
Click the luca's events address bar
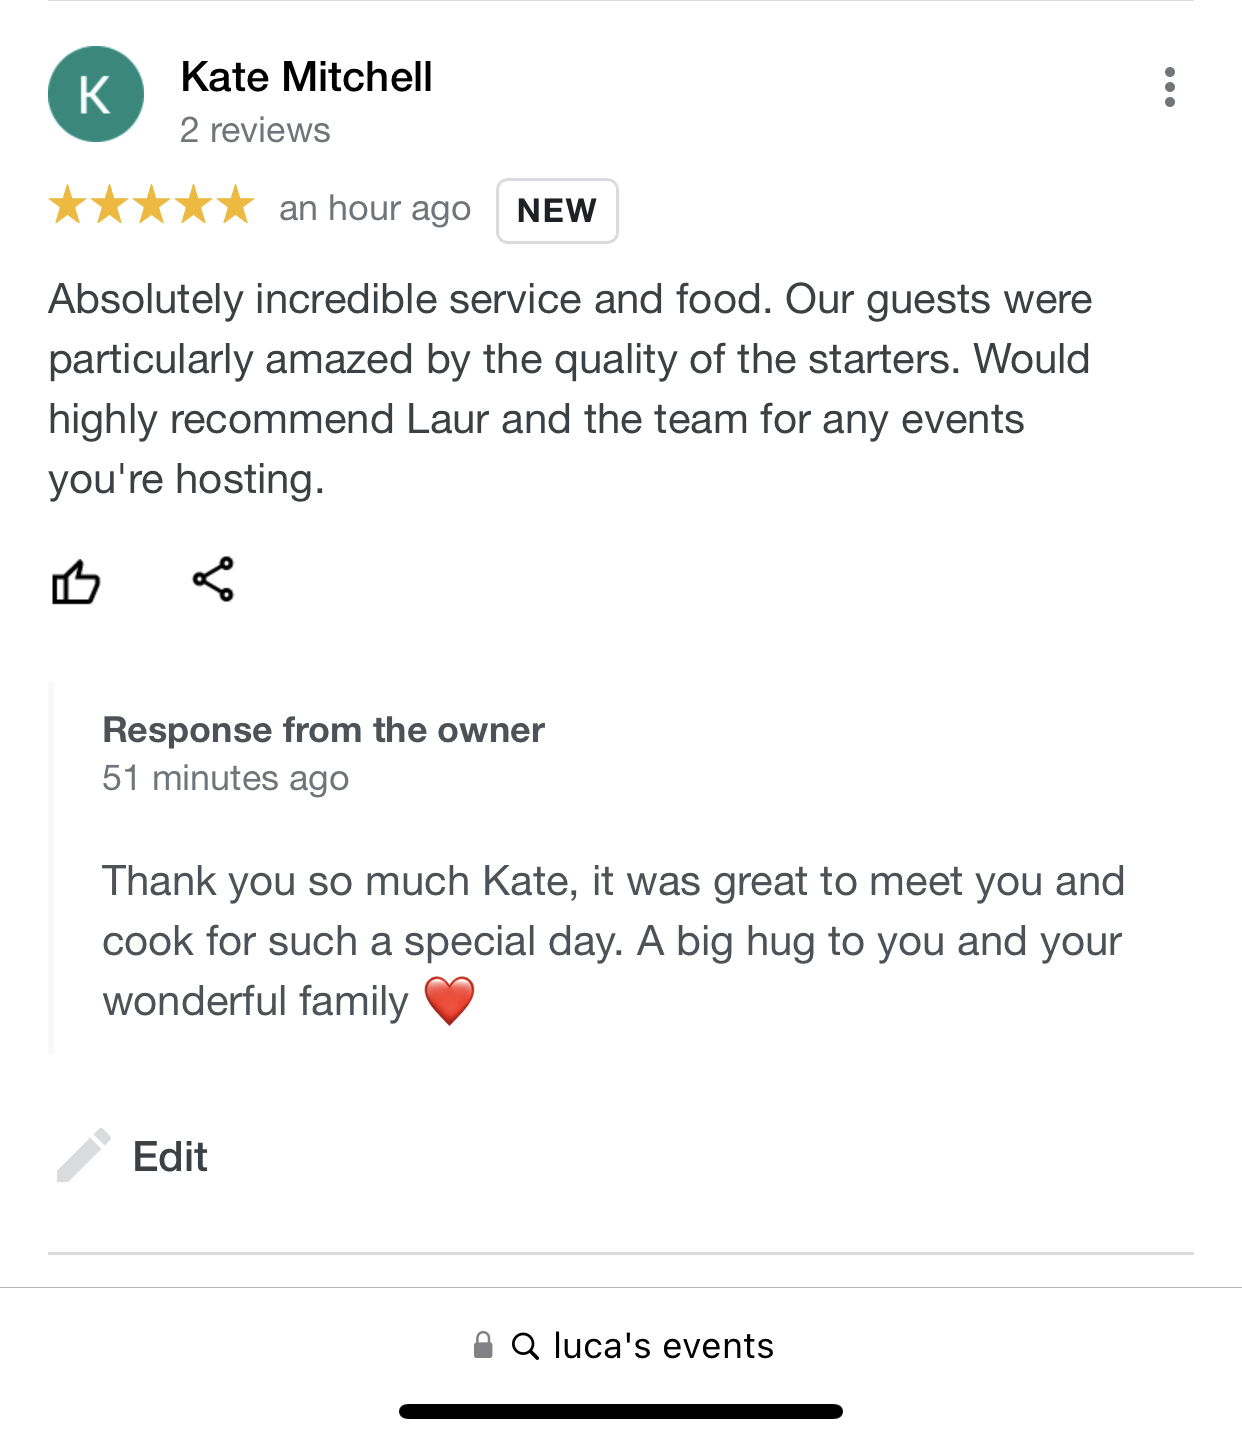click(x=621, y=1346)
